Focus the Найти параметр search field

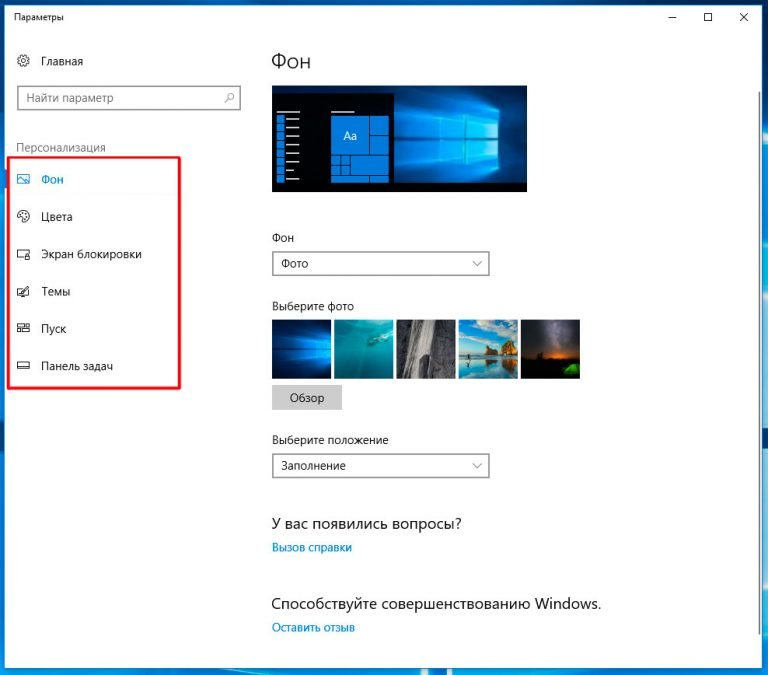(120, 99)
